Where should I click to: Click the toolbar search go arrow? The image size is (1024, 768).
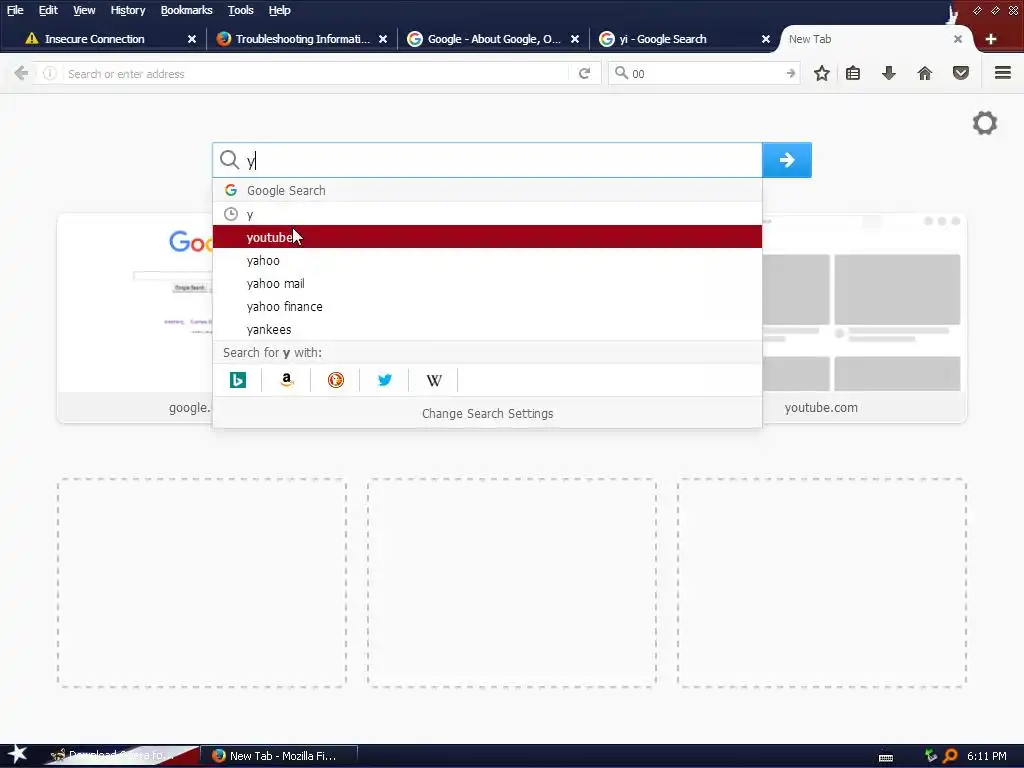[791, 73]
